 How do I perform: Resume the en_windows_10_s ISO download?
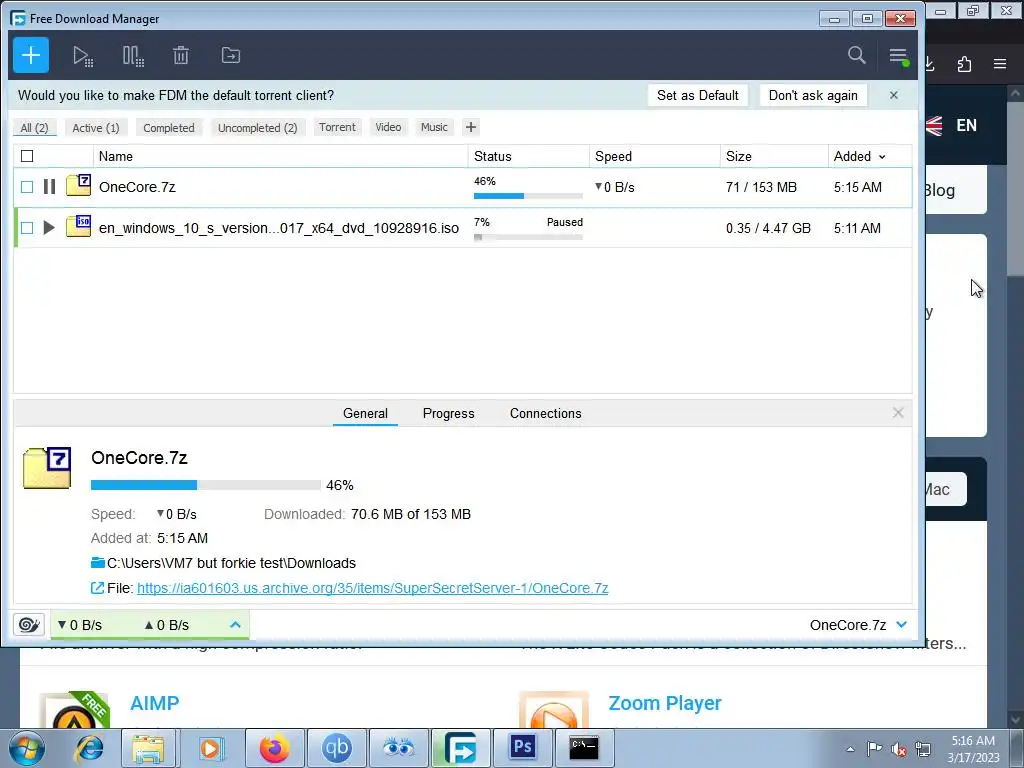(49, 228)
